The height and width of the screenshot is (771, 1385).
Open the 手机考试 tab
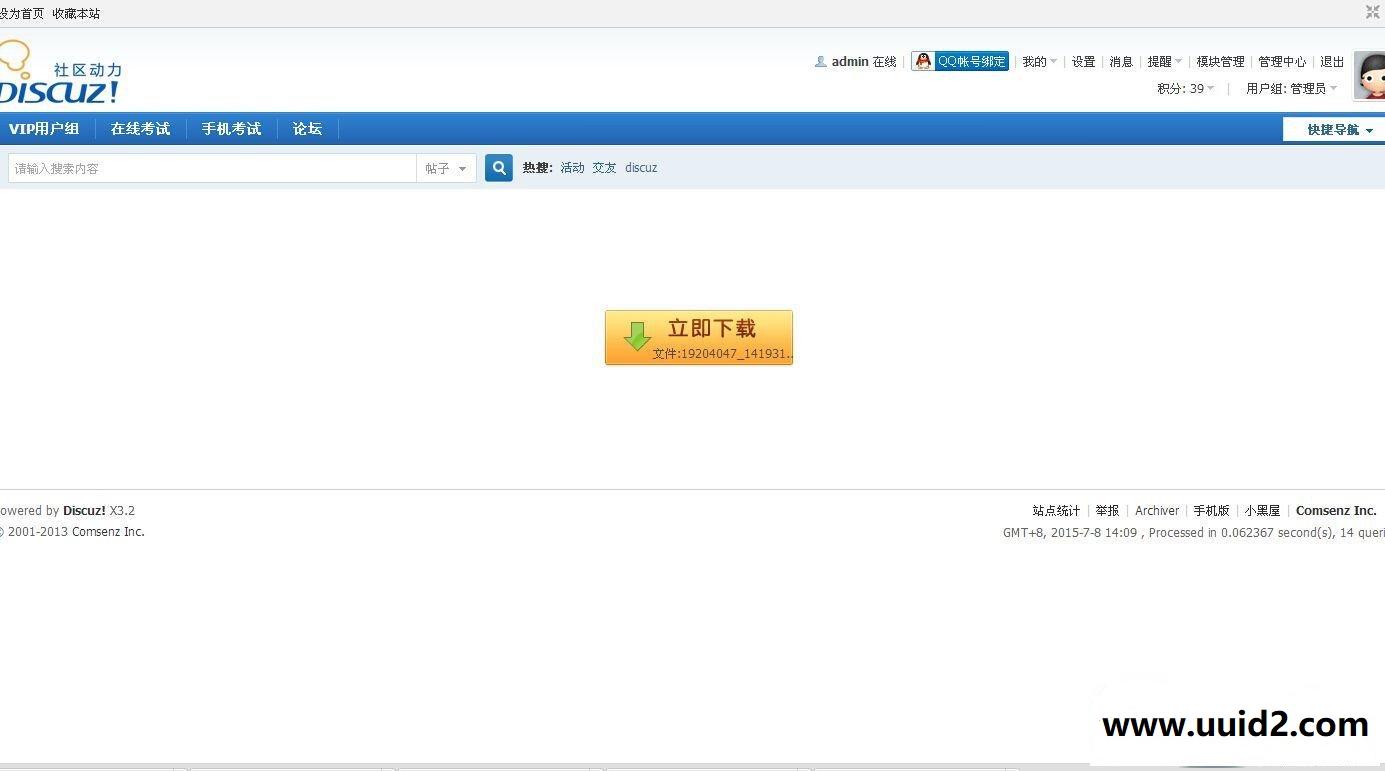(x=231, y=128)
